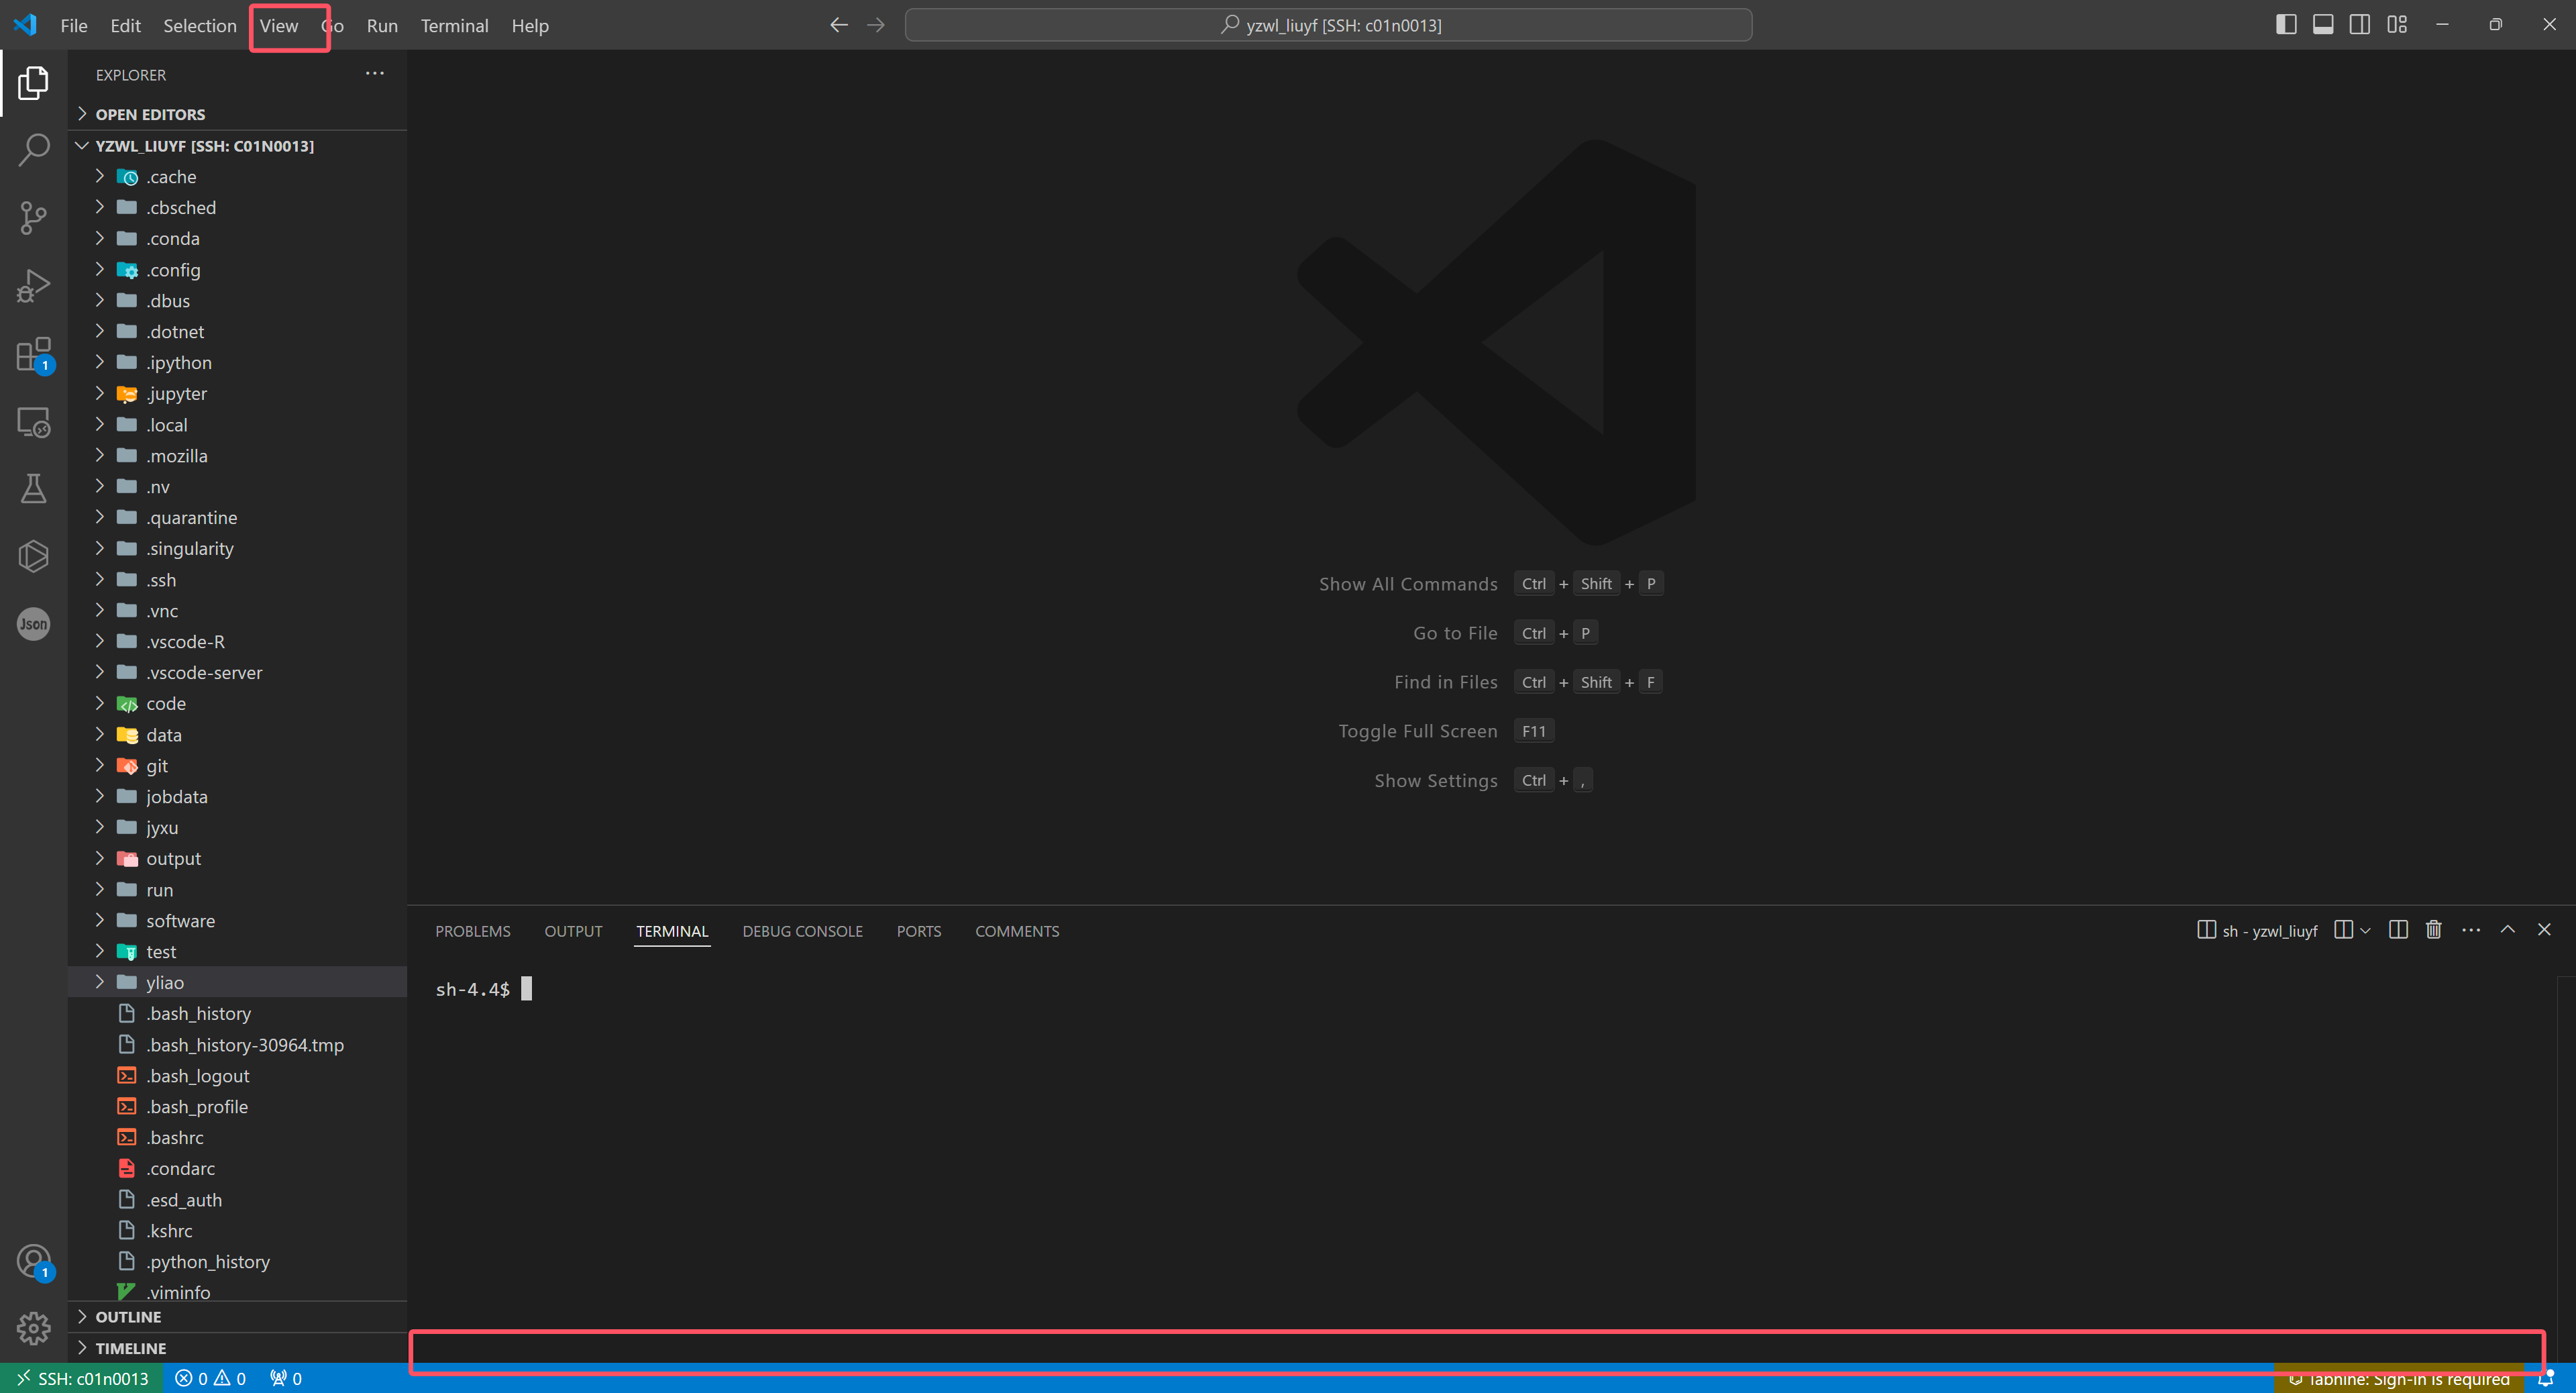The height and width of the screenshot is (1393, 2576).
Task: Toggle the bottom panel layout button
Action: (2323, 25)
